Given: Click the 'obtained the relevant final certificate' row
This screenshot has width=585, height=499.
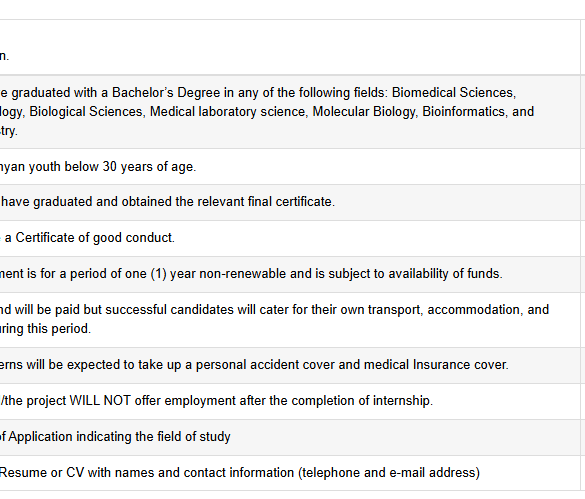Looking at the screenshot, I should pos(290,202).
